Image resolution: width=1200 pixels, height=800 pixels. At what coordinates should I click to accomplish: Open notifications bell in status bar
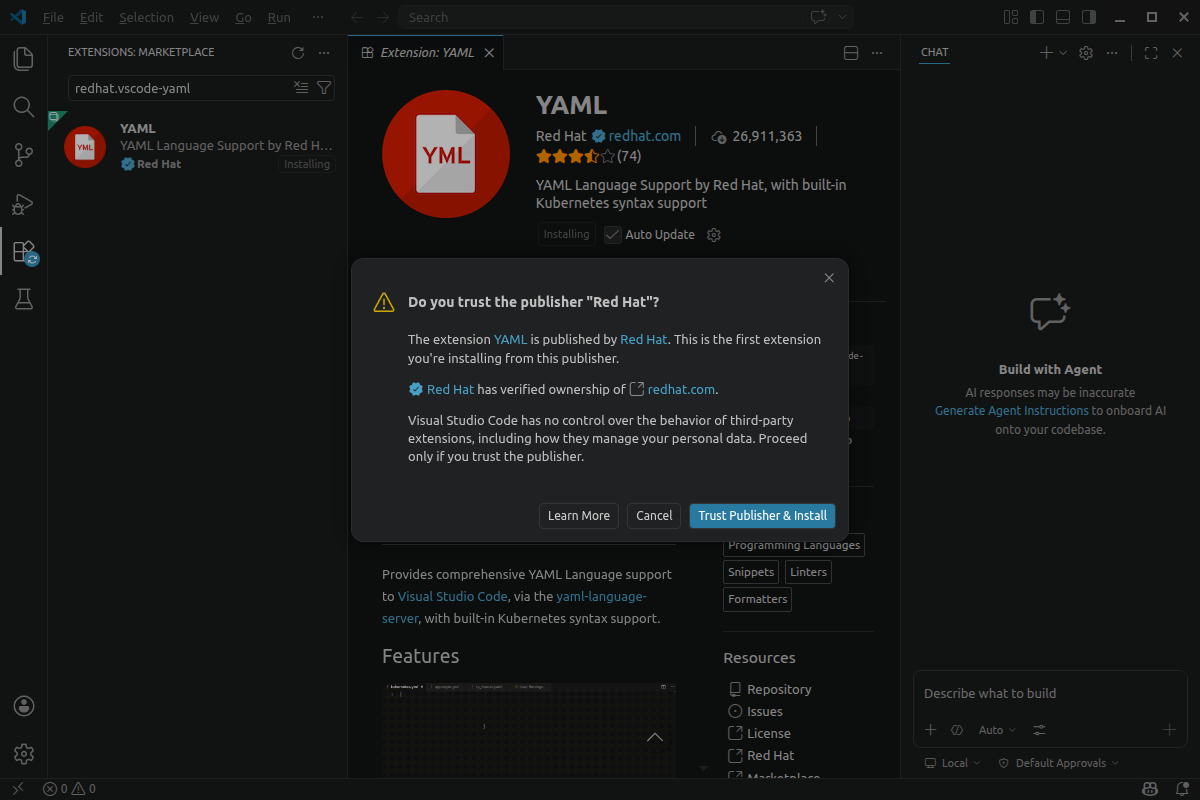1180,789
